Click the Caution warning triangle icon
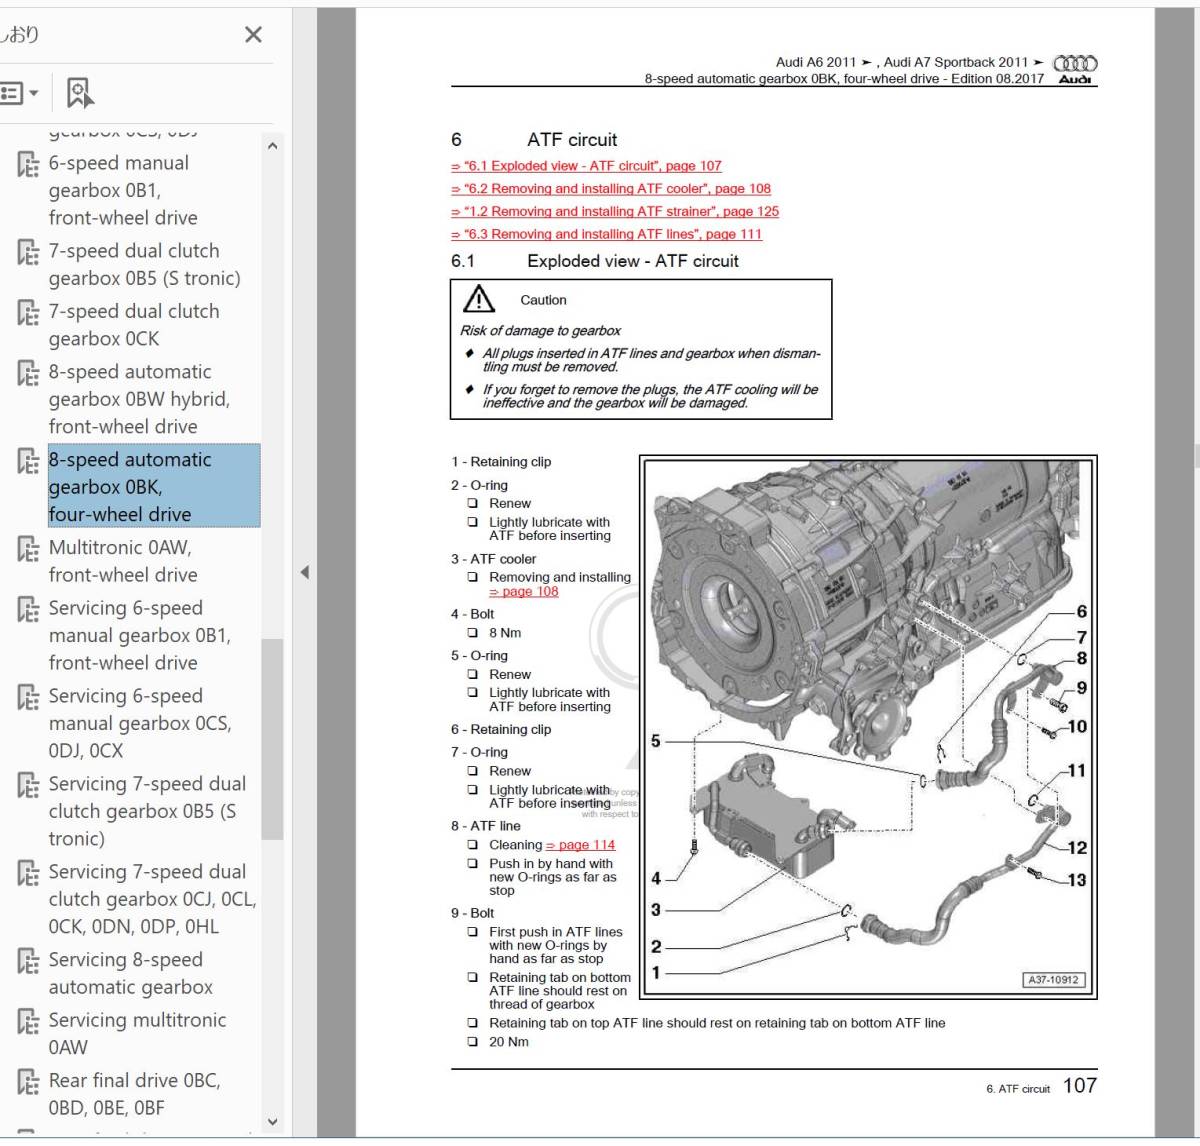 [479, 299]
